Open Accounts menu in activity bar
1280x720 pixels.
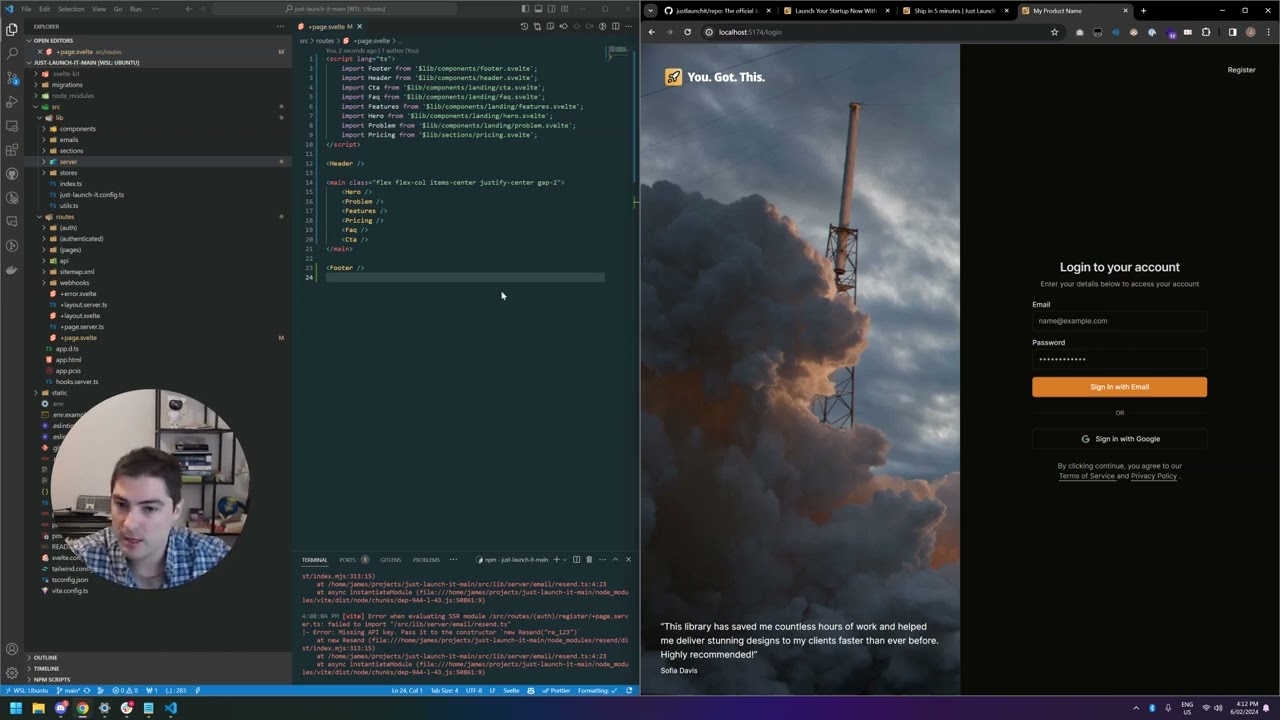(12, 649)
